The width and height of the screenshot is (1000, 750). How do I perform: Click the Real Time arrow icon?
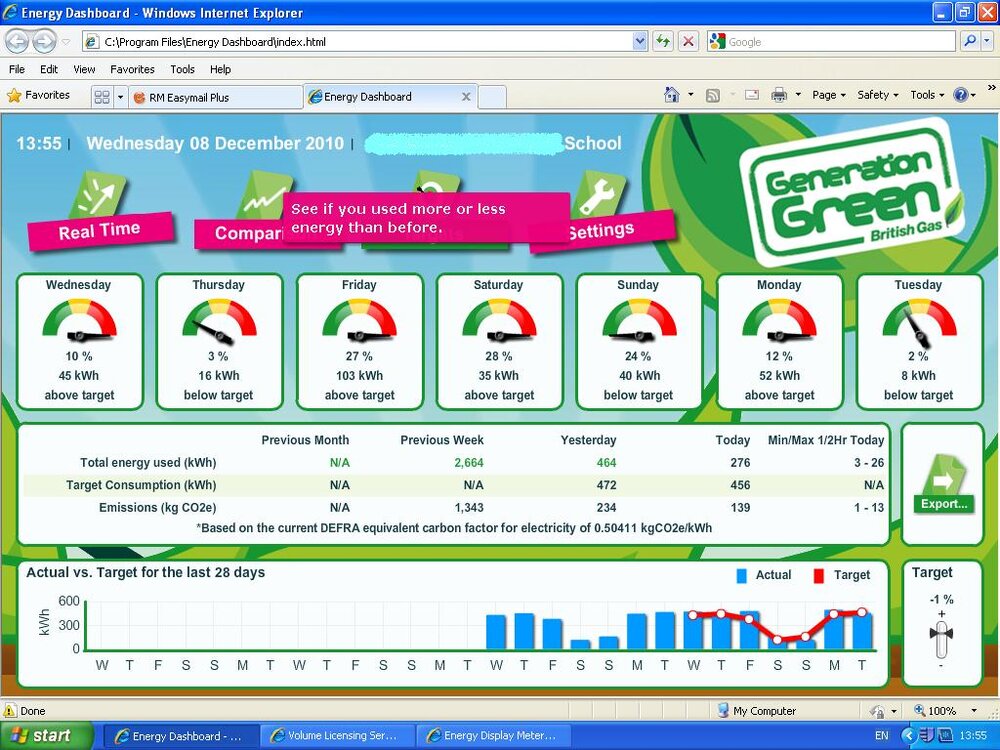(98, 195)
